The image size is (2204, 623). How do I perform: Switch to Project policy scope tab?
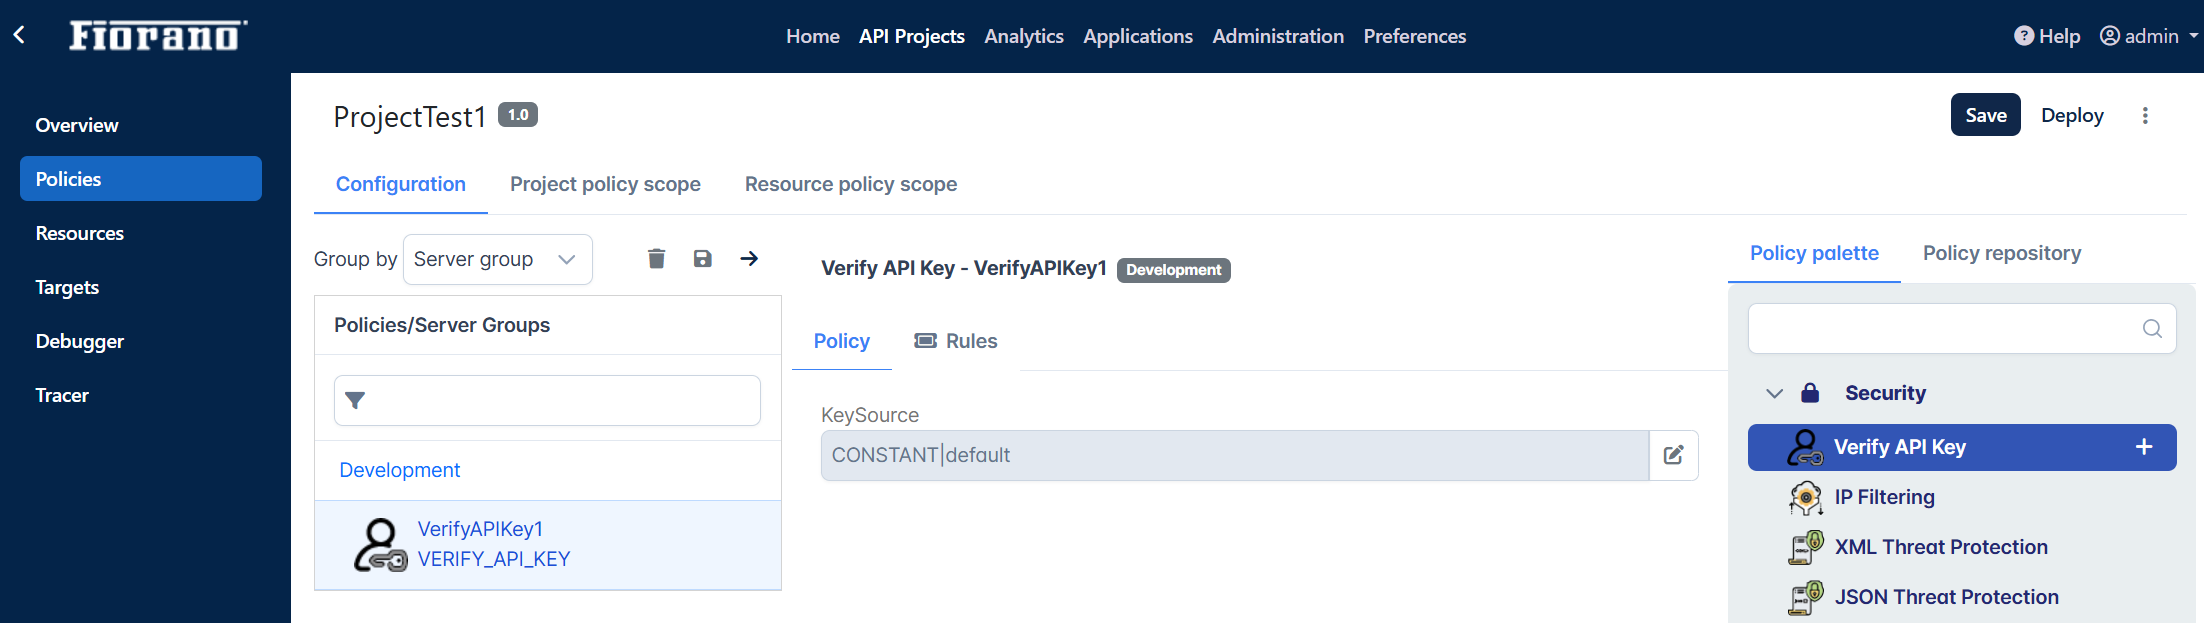click(605, 184)
